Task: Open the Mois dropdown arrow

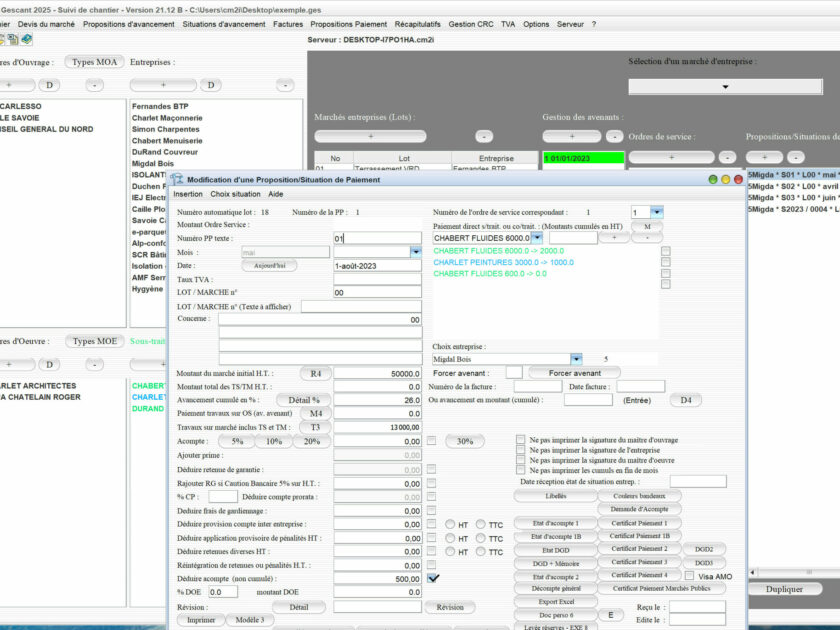Action: (x=416, y=252)
